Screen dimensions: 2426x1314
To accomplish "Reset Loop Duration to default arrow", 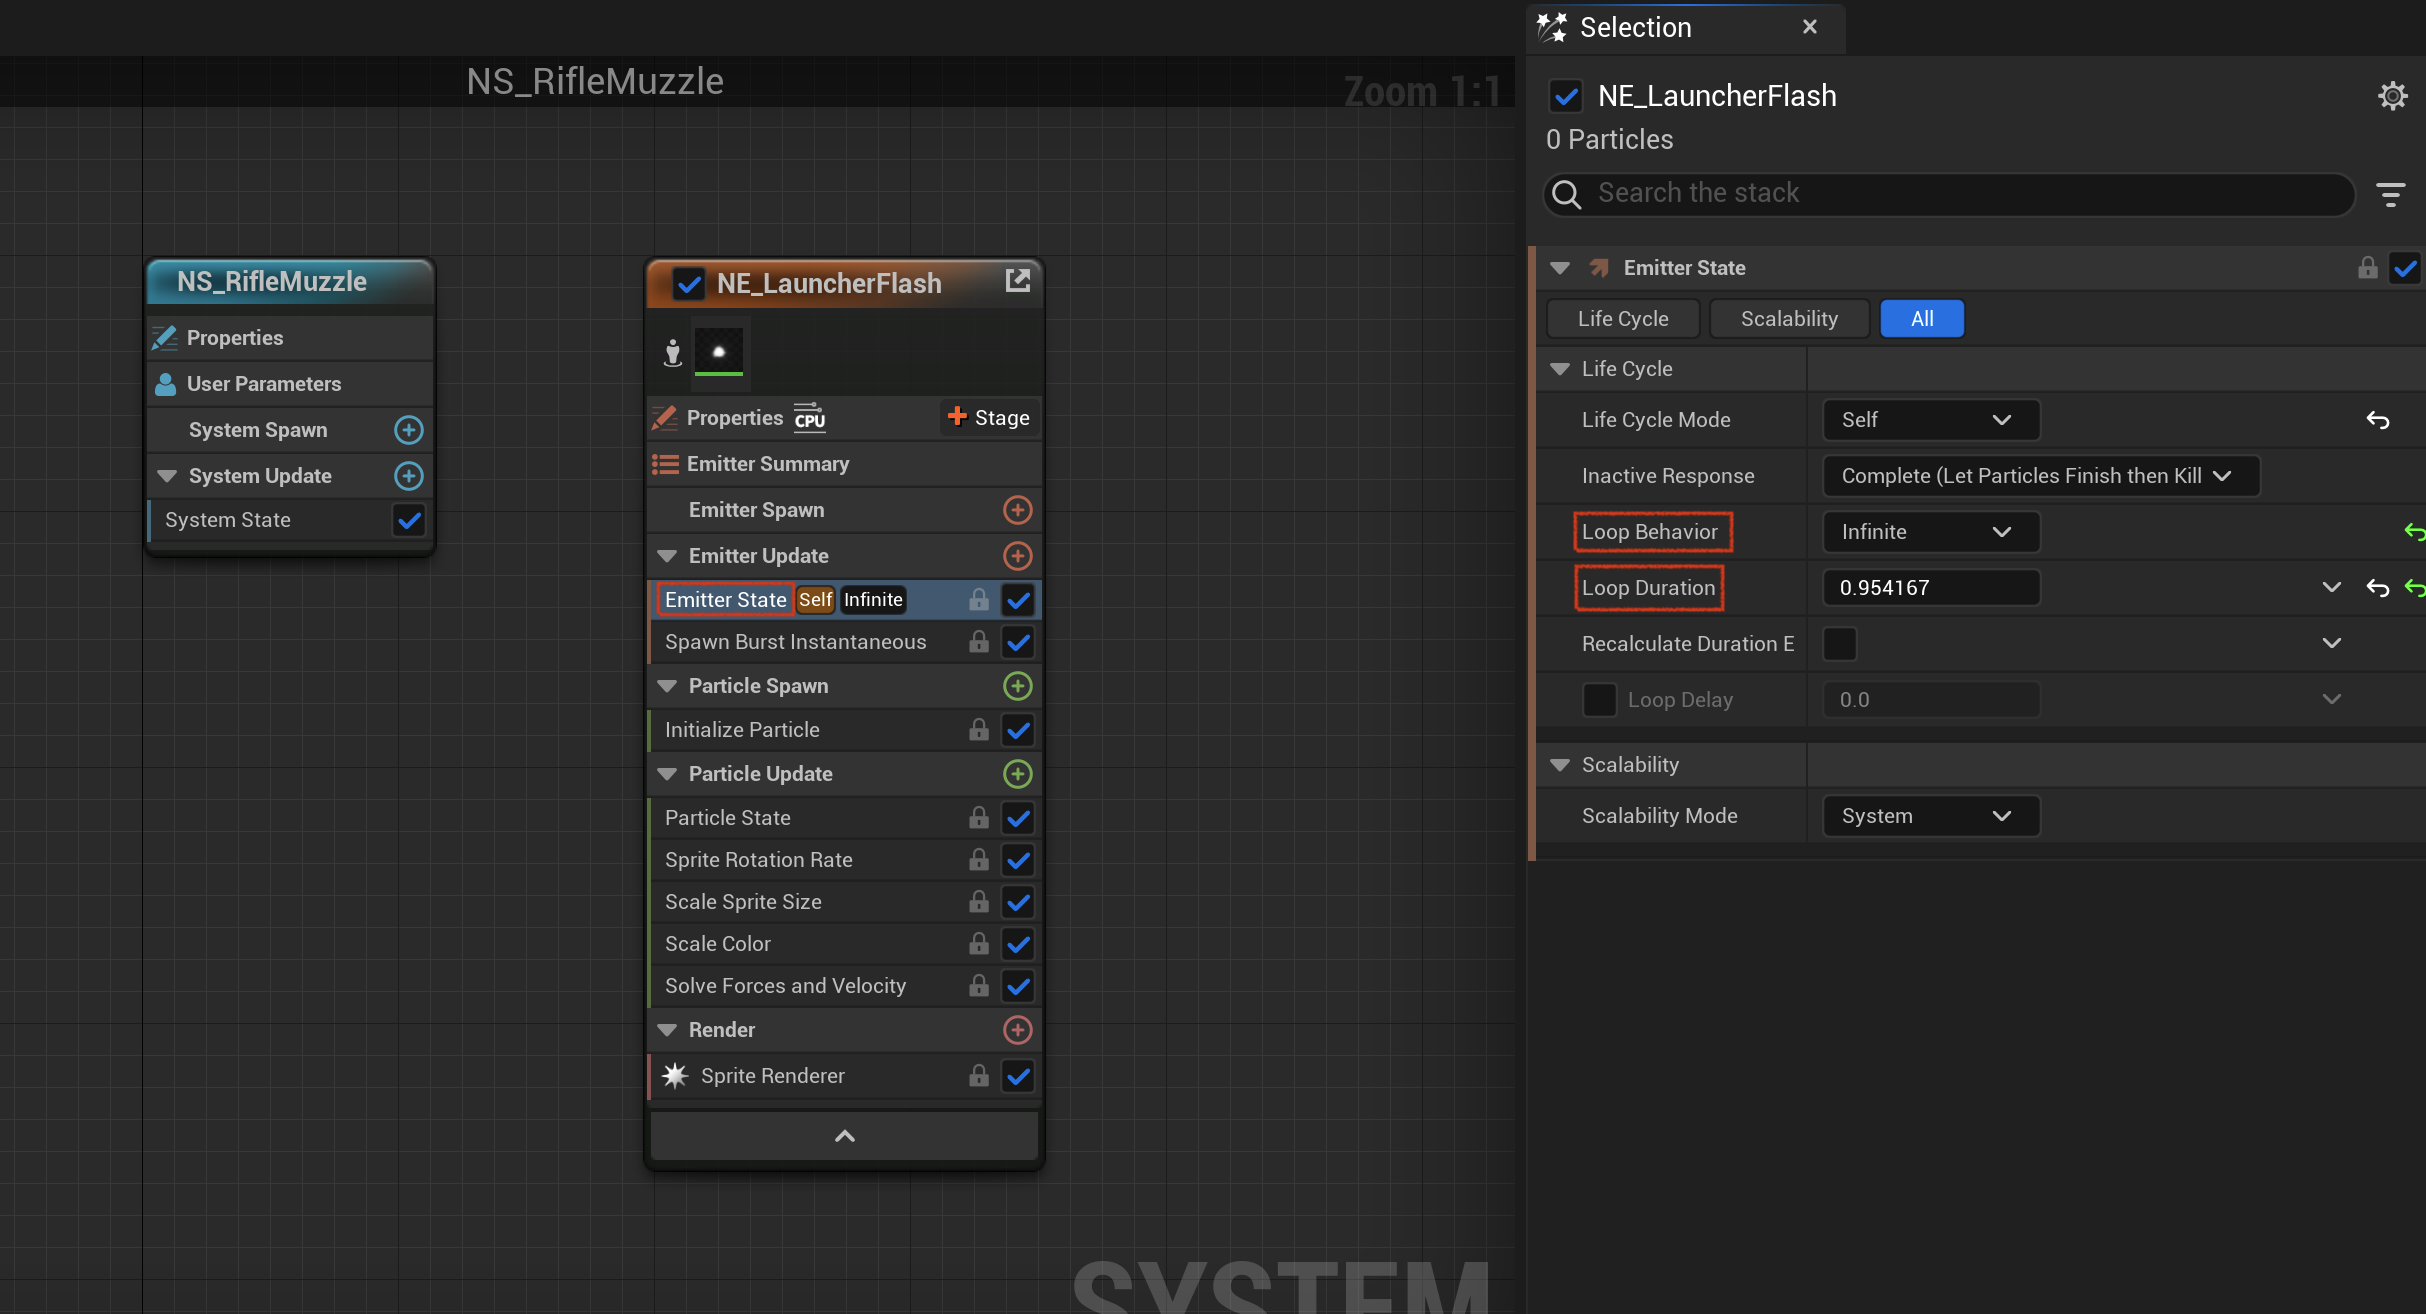I will click(x=2378, y=588).
